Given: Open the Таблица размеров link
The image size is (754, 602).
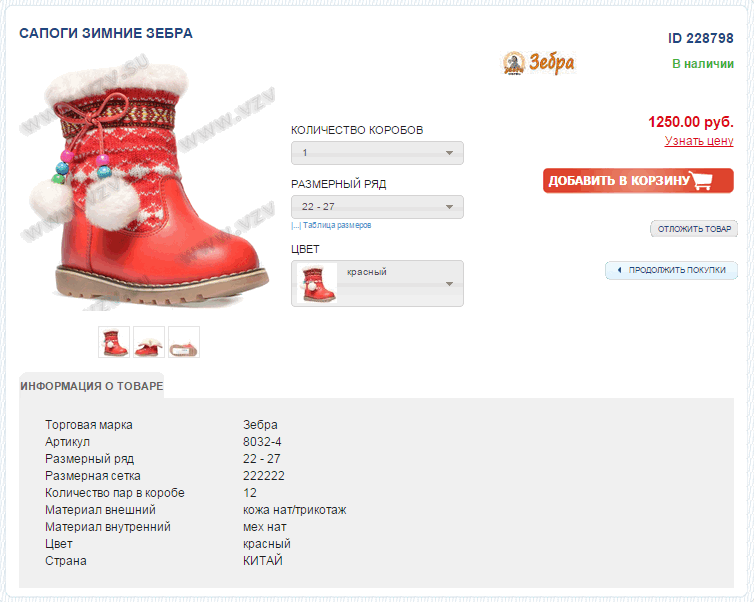Looking at the screenshot, I should coord(337,225).
